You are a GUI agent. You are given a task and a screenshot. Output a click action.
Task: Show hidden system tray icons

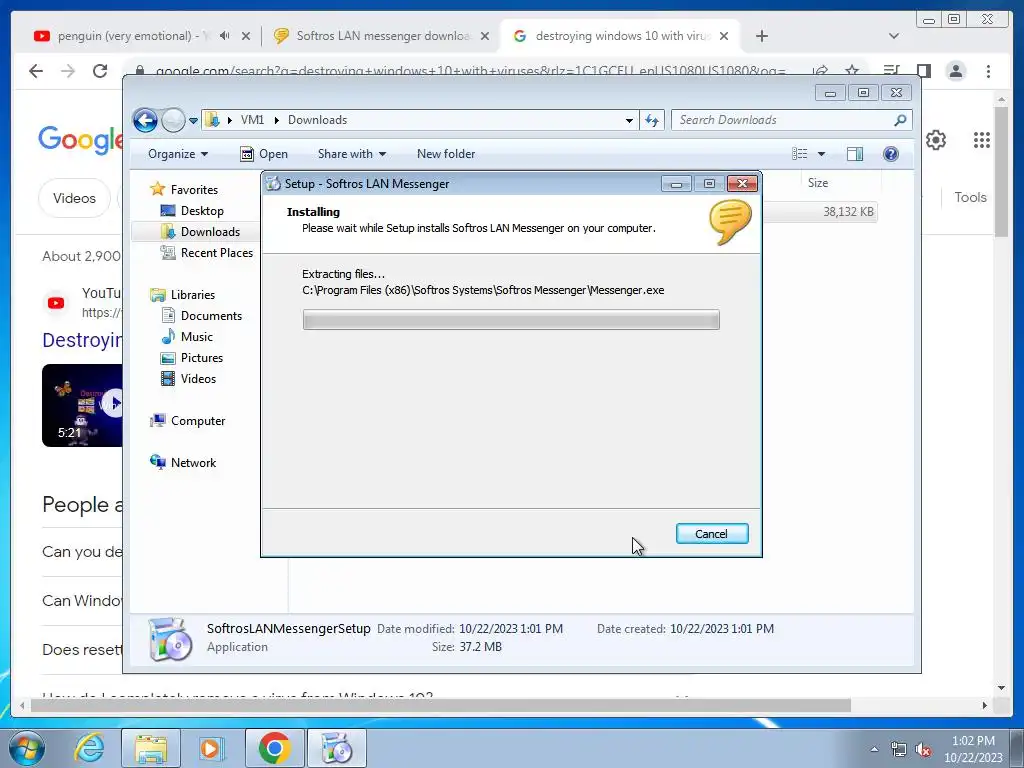[874, 750]
